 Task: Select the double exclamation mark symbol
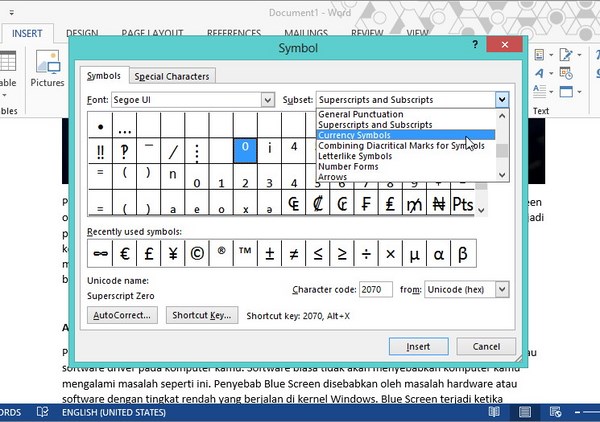(x=100, y=151)
